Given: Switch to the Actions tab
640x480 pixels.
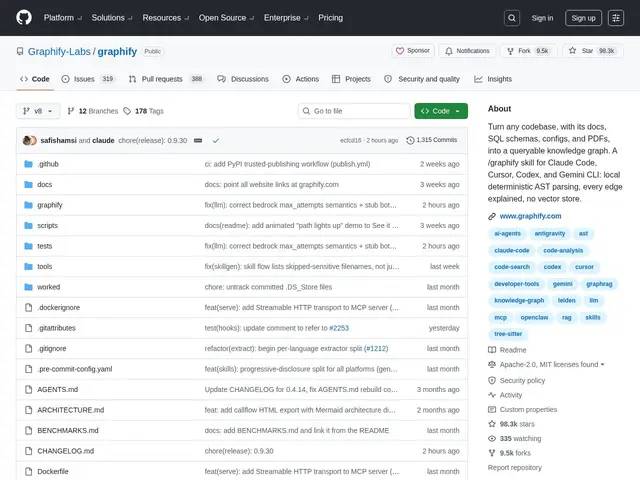Looking at the screenshot, I should tap(300, 79).
